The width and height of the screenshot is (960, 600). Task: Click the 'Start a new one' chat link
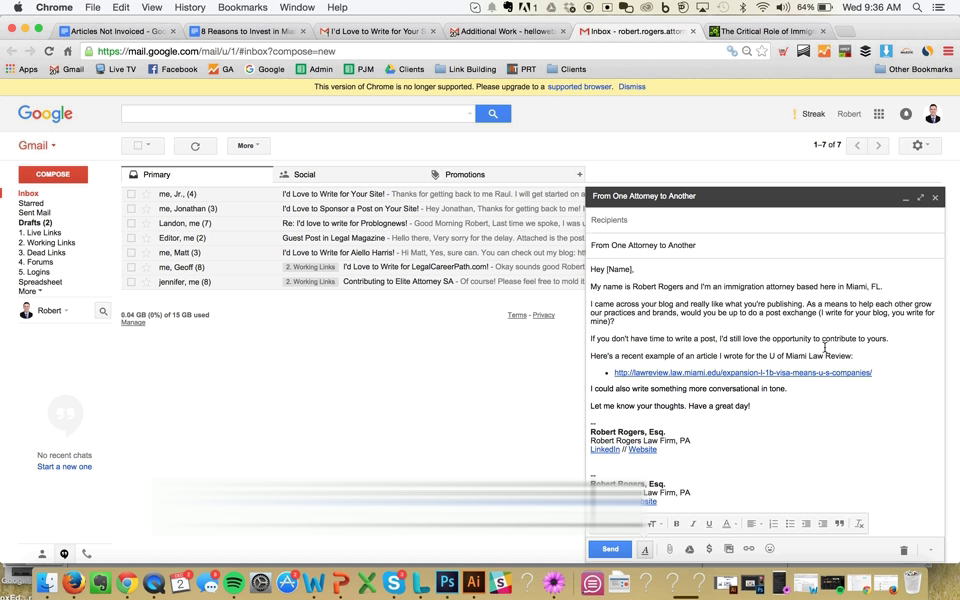[x=64, y=467]
